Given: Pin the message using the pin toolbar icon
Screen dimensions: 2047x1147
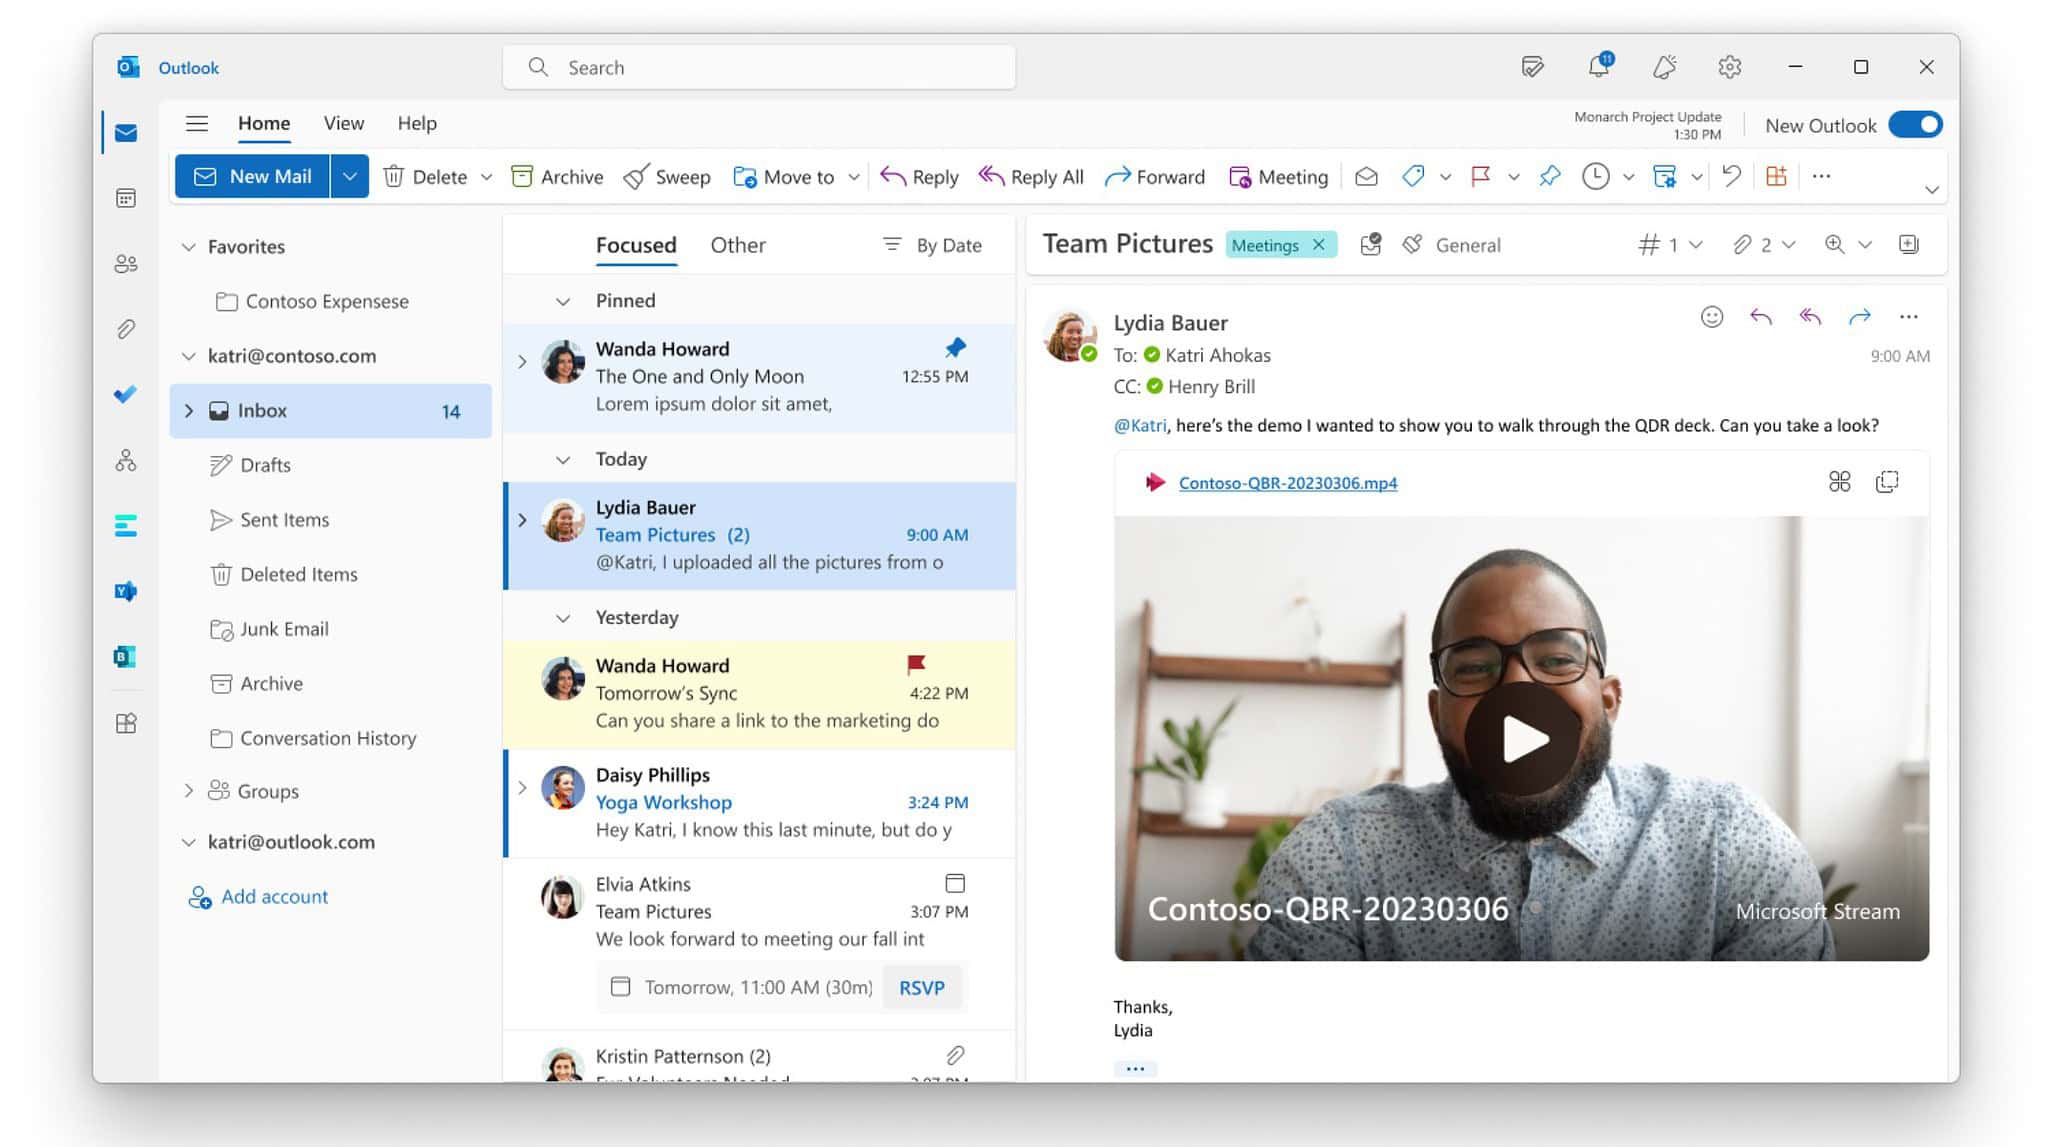Looking at the screenshot, I should pyautogui.click(x=1549, y=176).
